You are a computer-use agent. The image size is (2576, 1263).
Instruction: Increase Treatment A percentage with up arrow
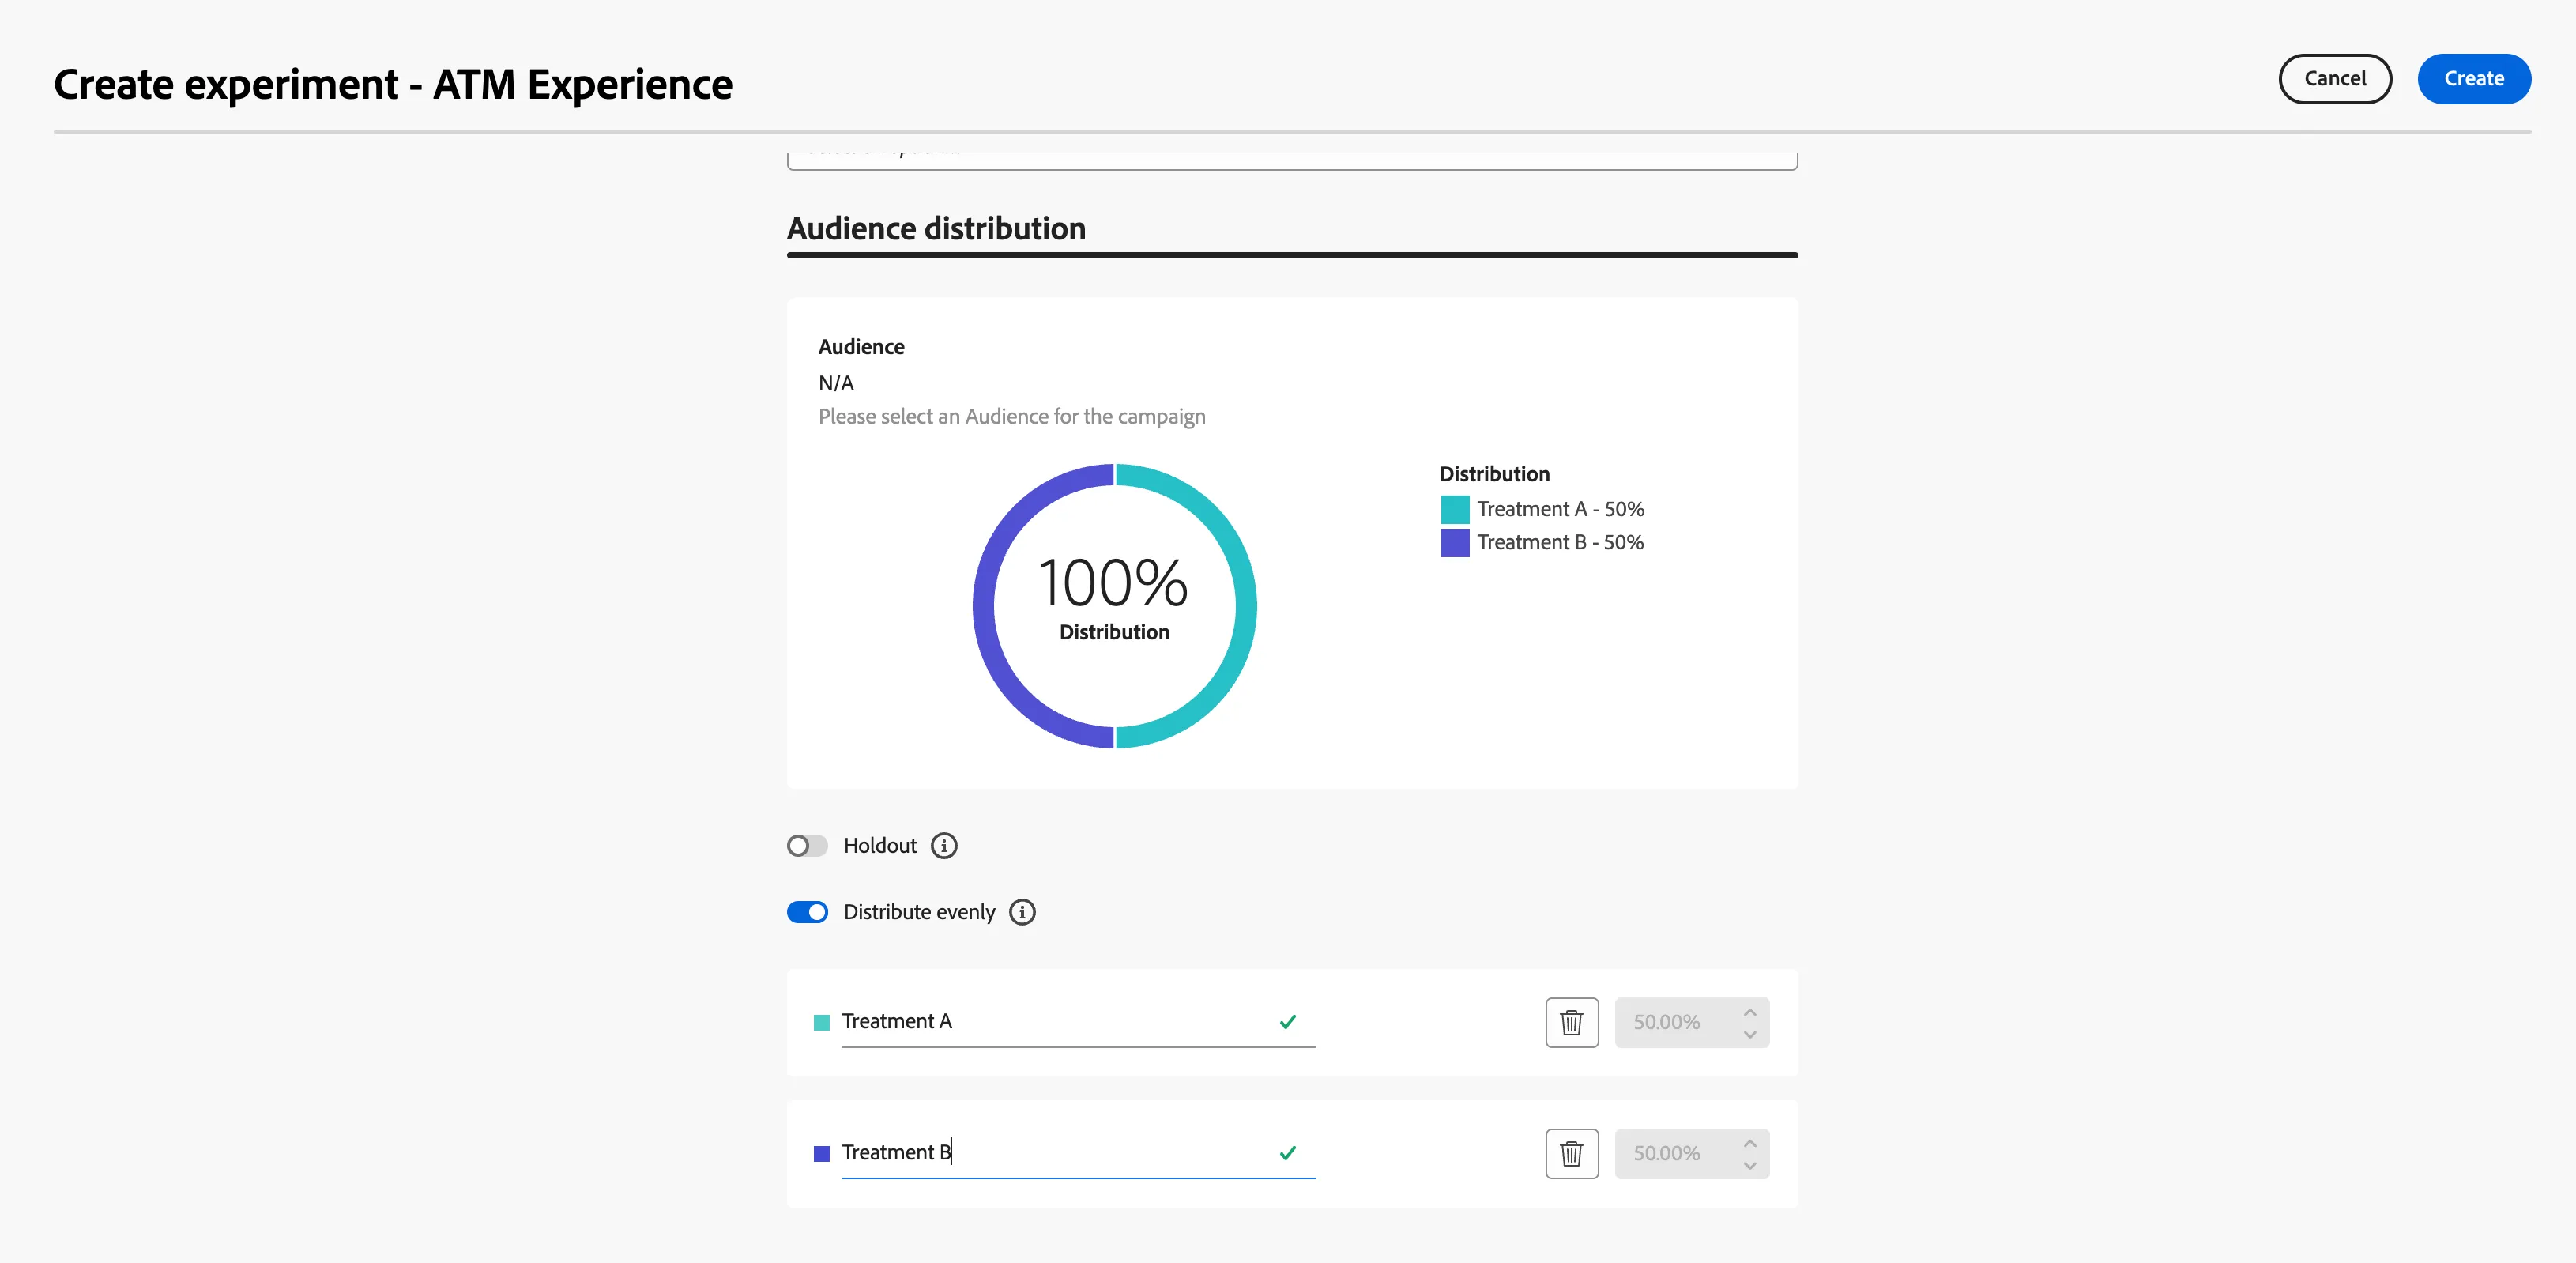pos(1749,1011)
